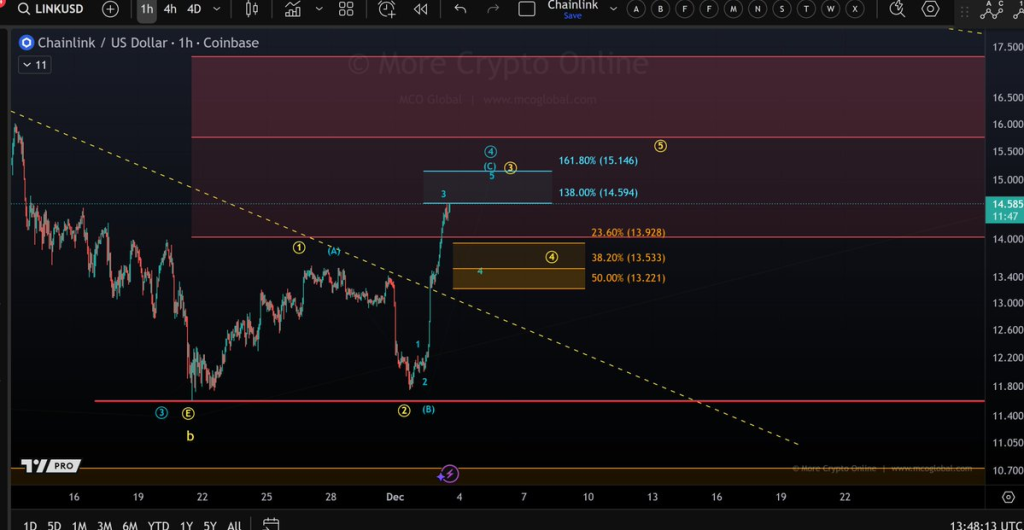Select the 4h timeframe
Screen dimensions: 1024x530
click(170, 9)
